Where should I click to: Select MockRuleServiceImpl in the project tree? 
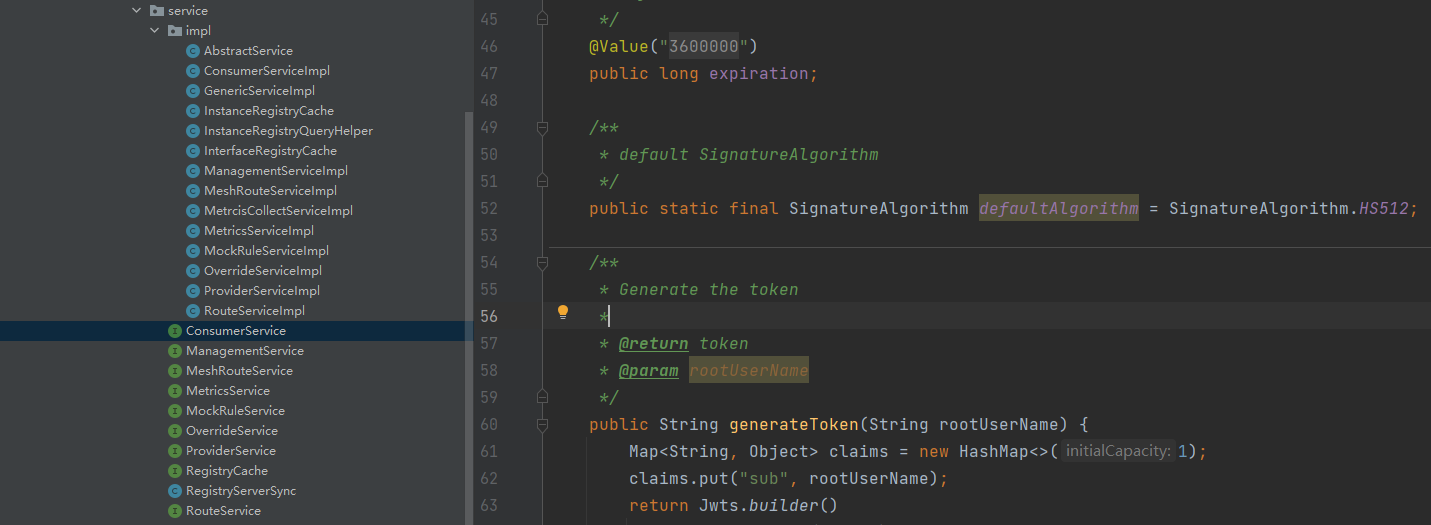pos(266,251)
